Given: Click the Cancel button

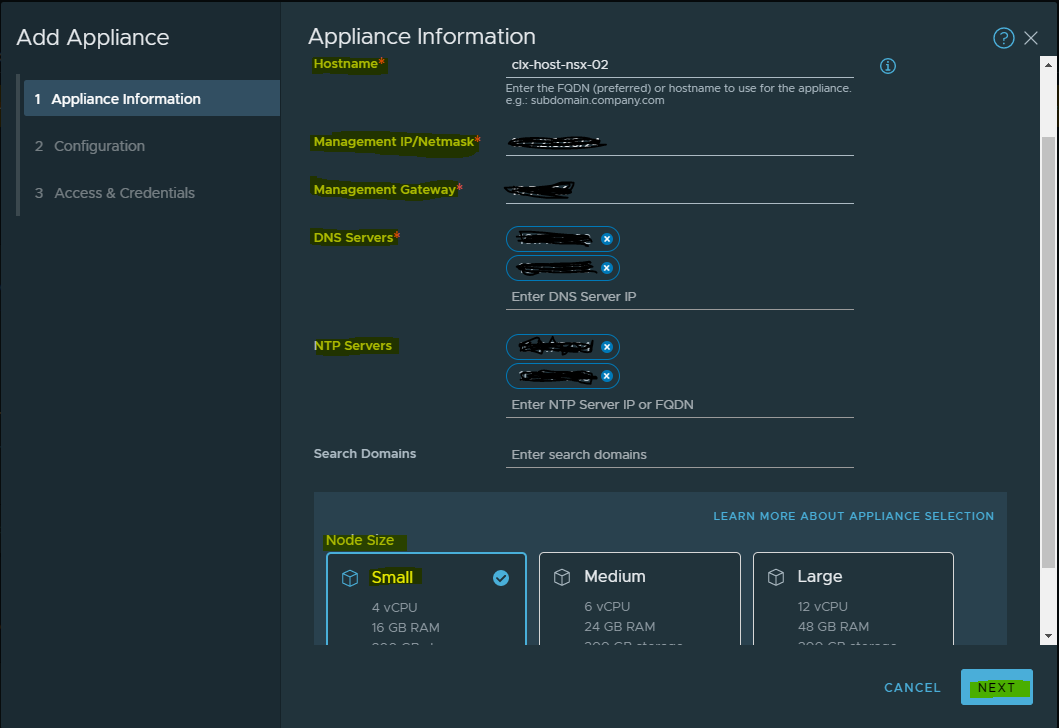Looking at the screenshot, I should coord(912,687).
